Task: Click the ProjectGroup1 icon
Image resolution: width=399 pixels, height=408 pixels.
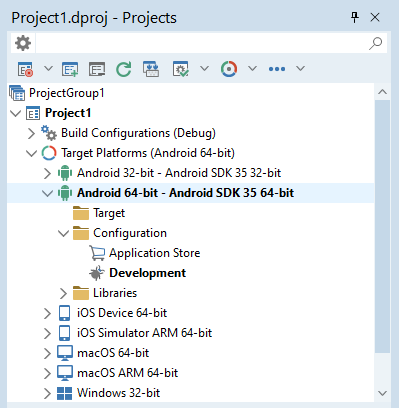Action: (17, 93)
